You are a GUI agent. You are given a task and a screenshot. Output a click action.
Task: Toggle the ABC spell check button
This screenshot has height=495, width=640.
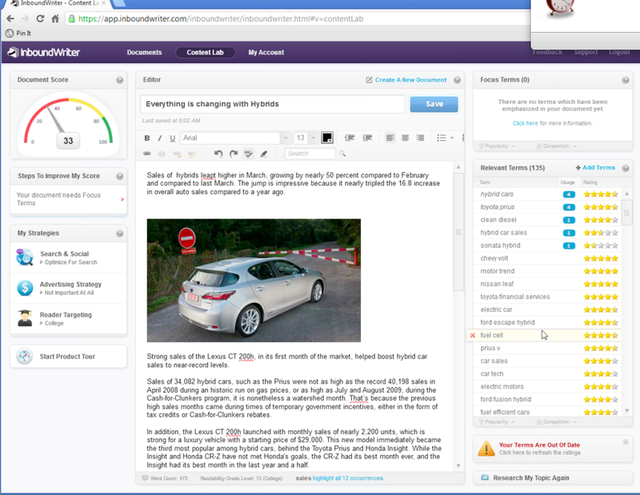(248, 153)
